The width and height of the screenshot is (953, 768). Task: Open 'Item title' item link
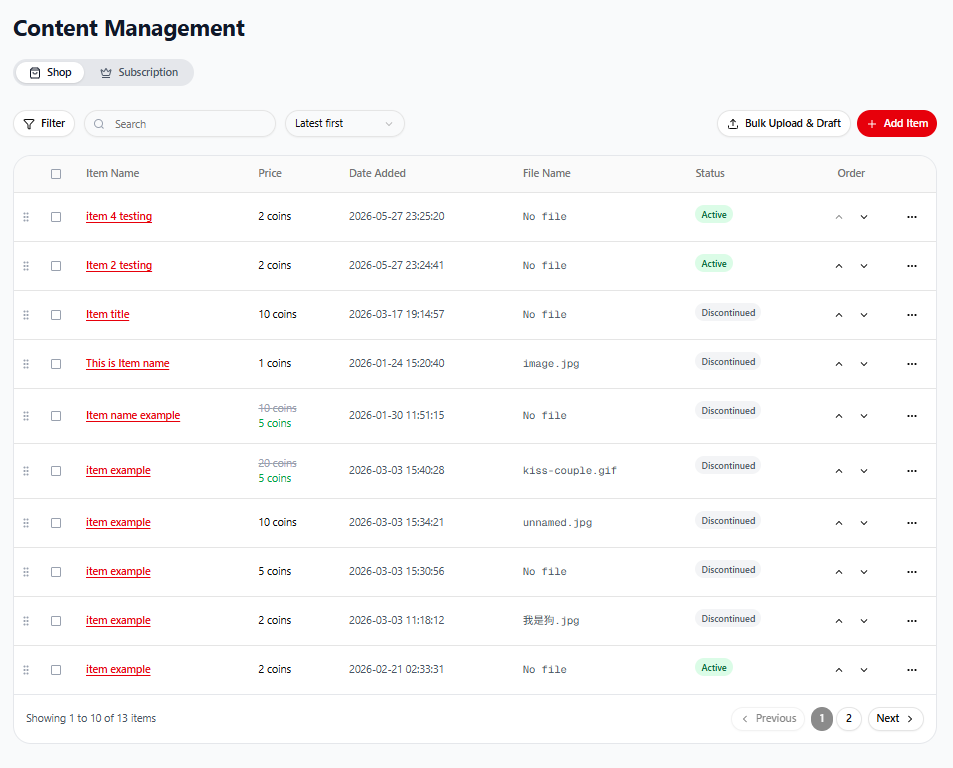pos(108,314)
